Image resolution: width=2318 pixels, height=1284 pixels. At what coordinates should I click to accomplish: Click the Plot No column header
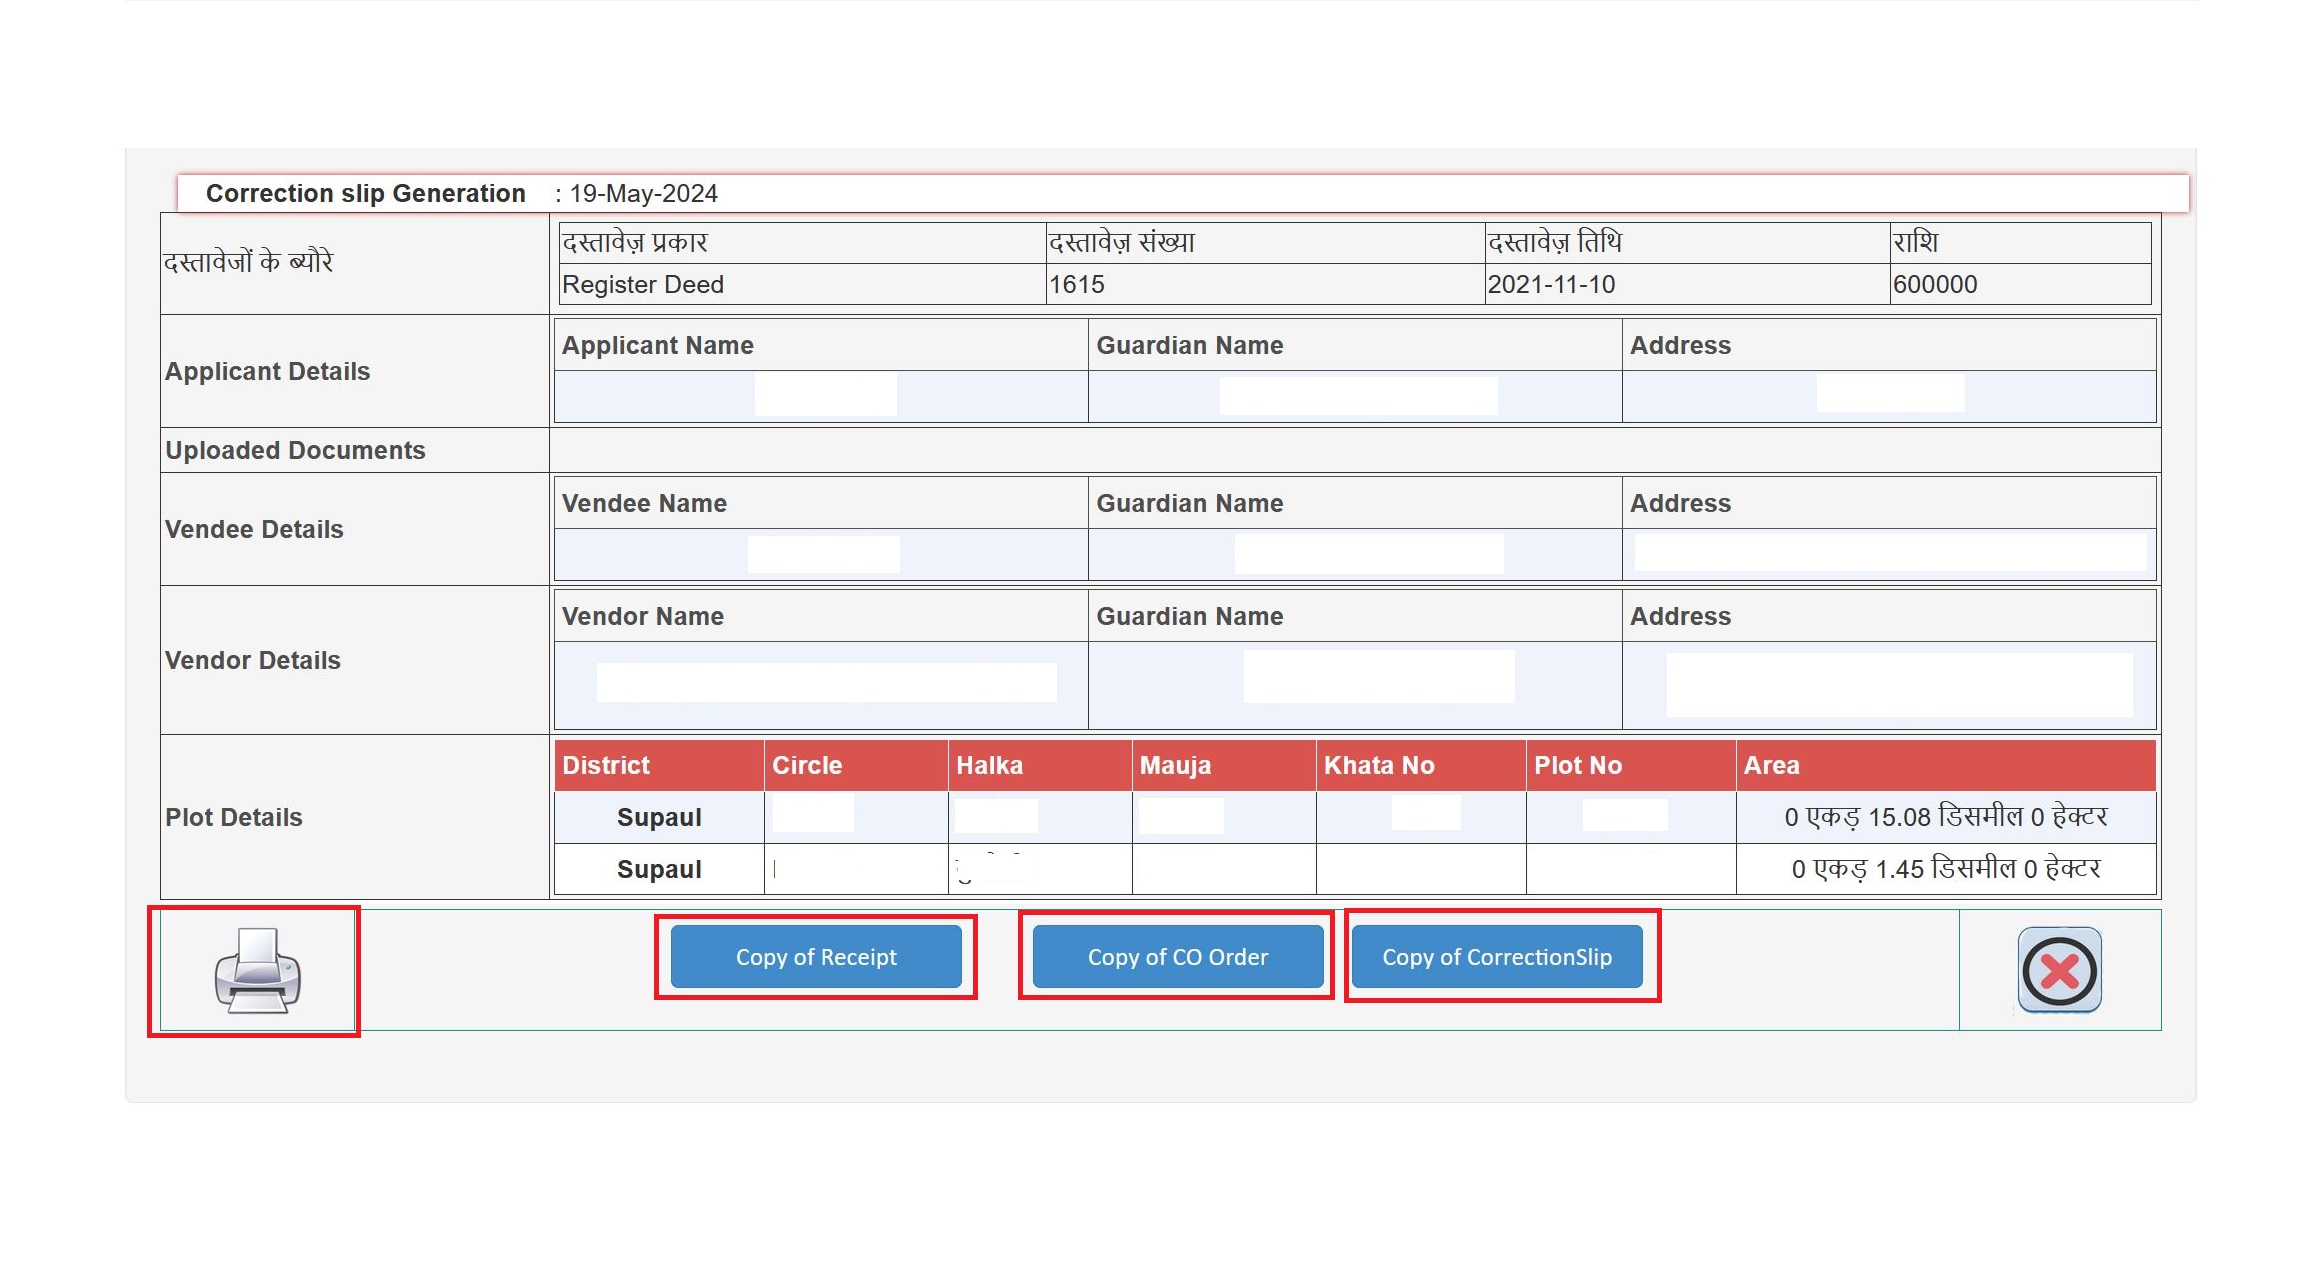coord(1577,765)
